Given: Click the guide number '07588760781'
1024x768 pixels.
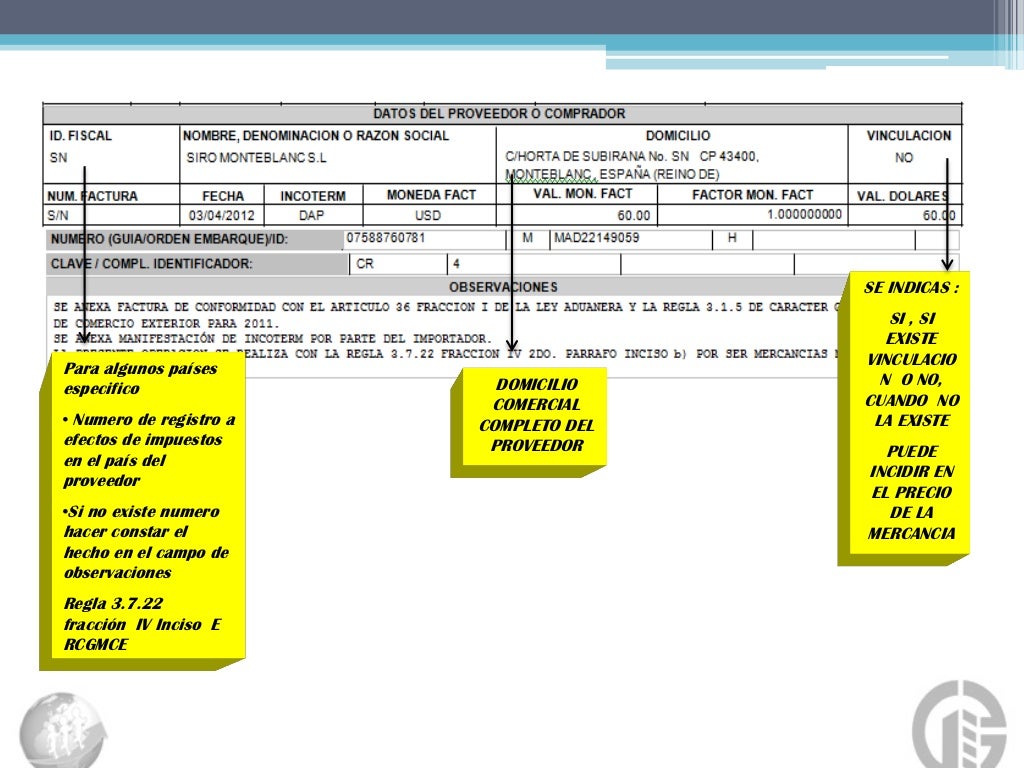Looking at the screenshot, I should (x=385, y=238).
